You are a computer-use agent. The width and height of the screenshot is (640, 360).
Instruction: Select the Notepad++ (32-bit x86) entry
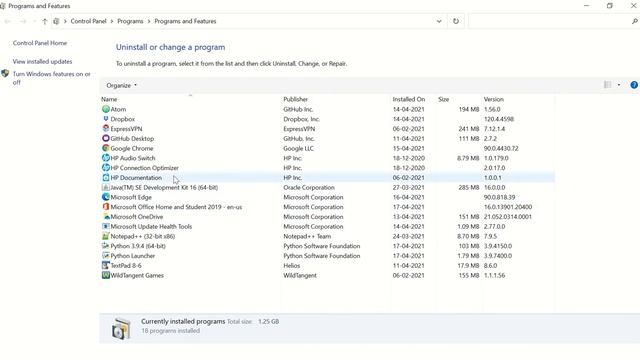pos(143,236)
